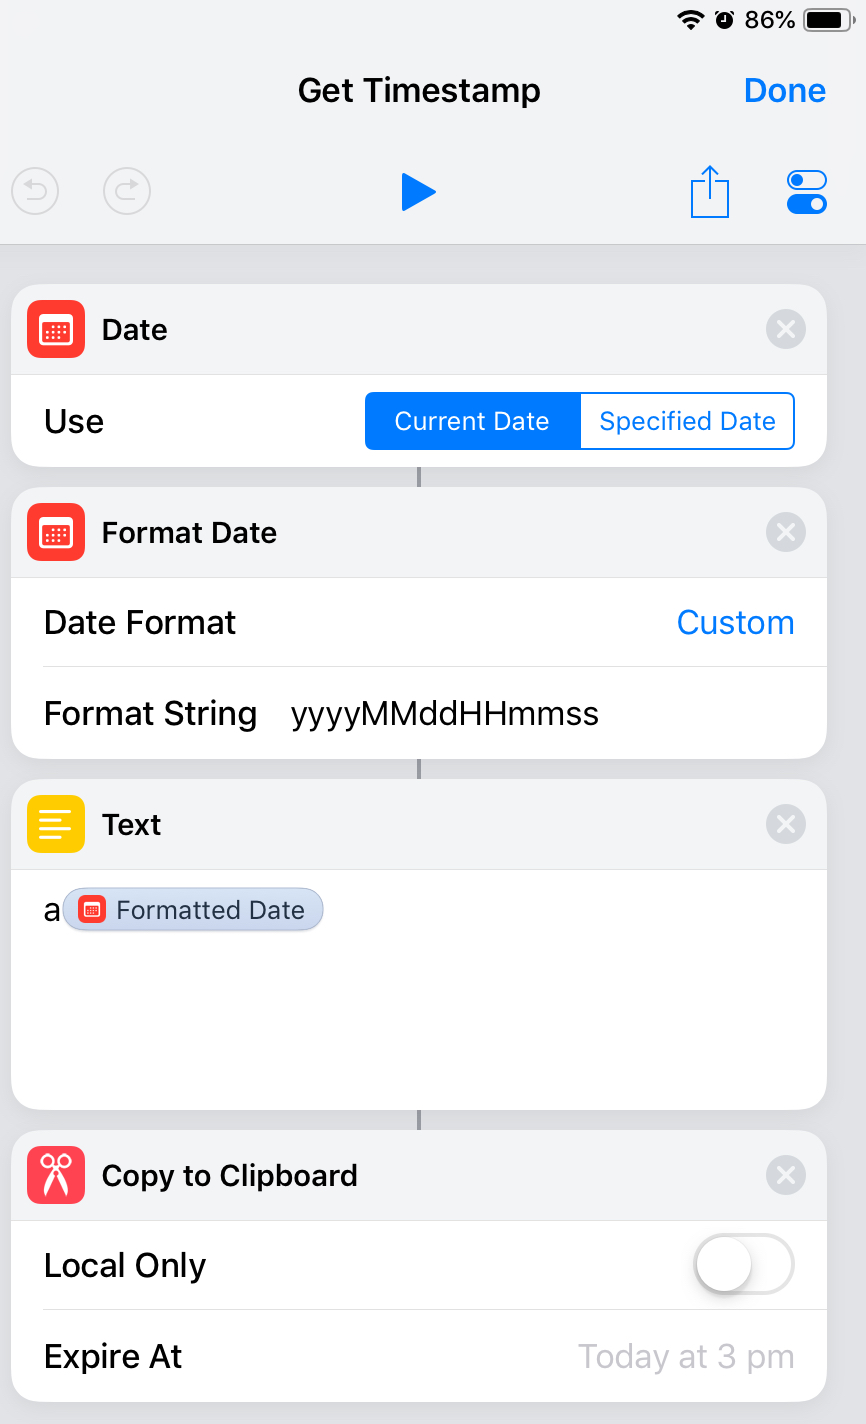Tap the scissors Copy to Clipboard icon
This screenshot has width=866, height=1424.
[x=56, y=1175]
